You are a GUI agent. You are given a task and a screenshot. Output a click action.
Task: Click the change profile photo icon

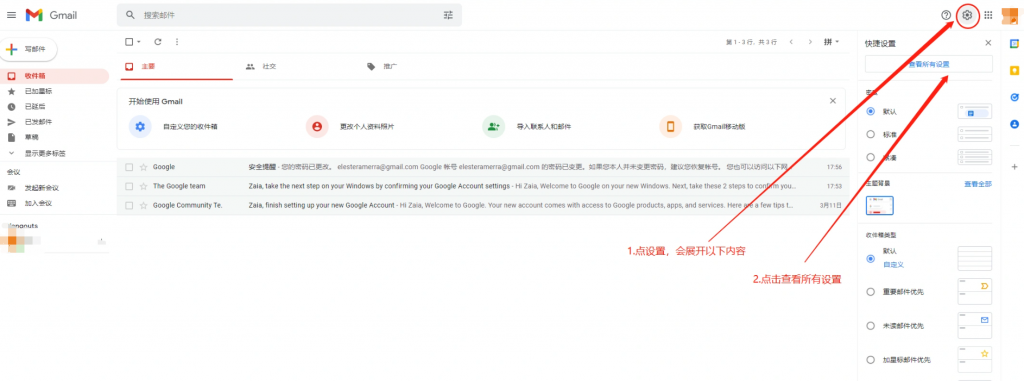[317, 126]
